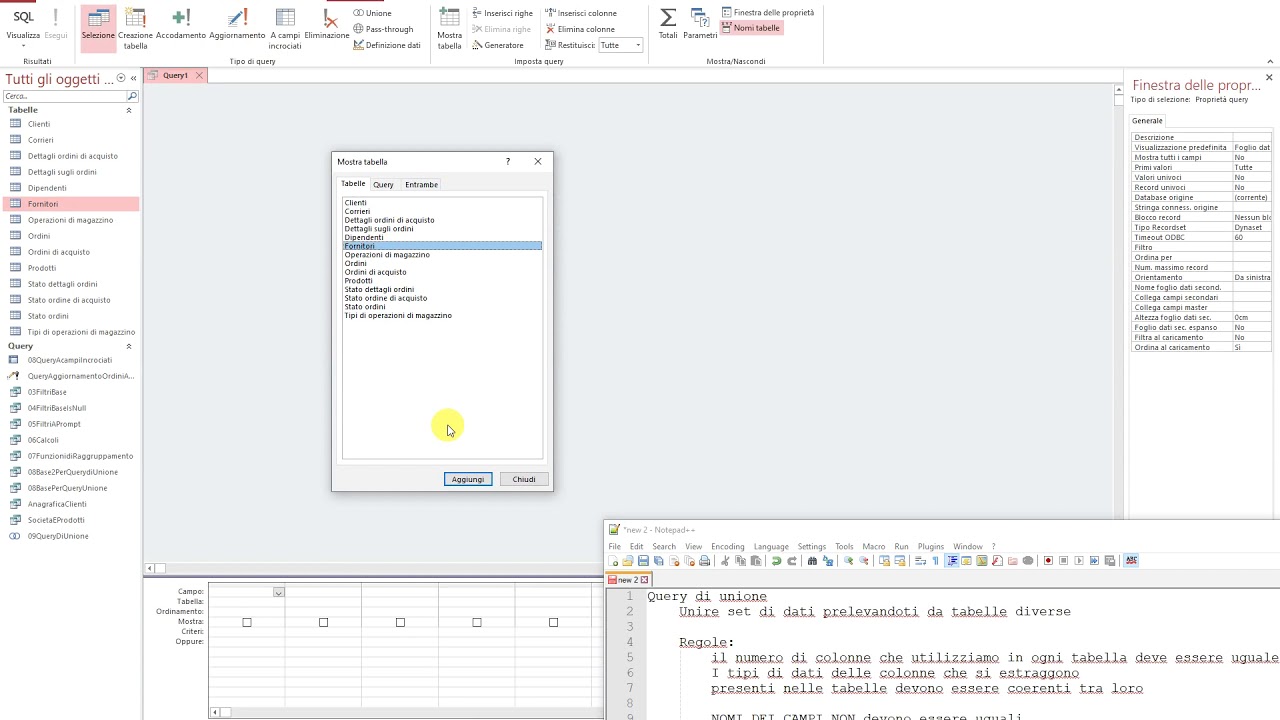Open Encoding menu in Notepad++
Image resolution: width=1280 pixels, height=720 pixels.
[727, 547]
